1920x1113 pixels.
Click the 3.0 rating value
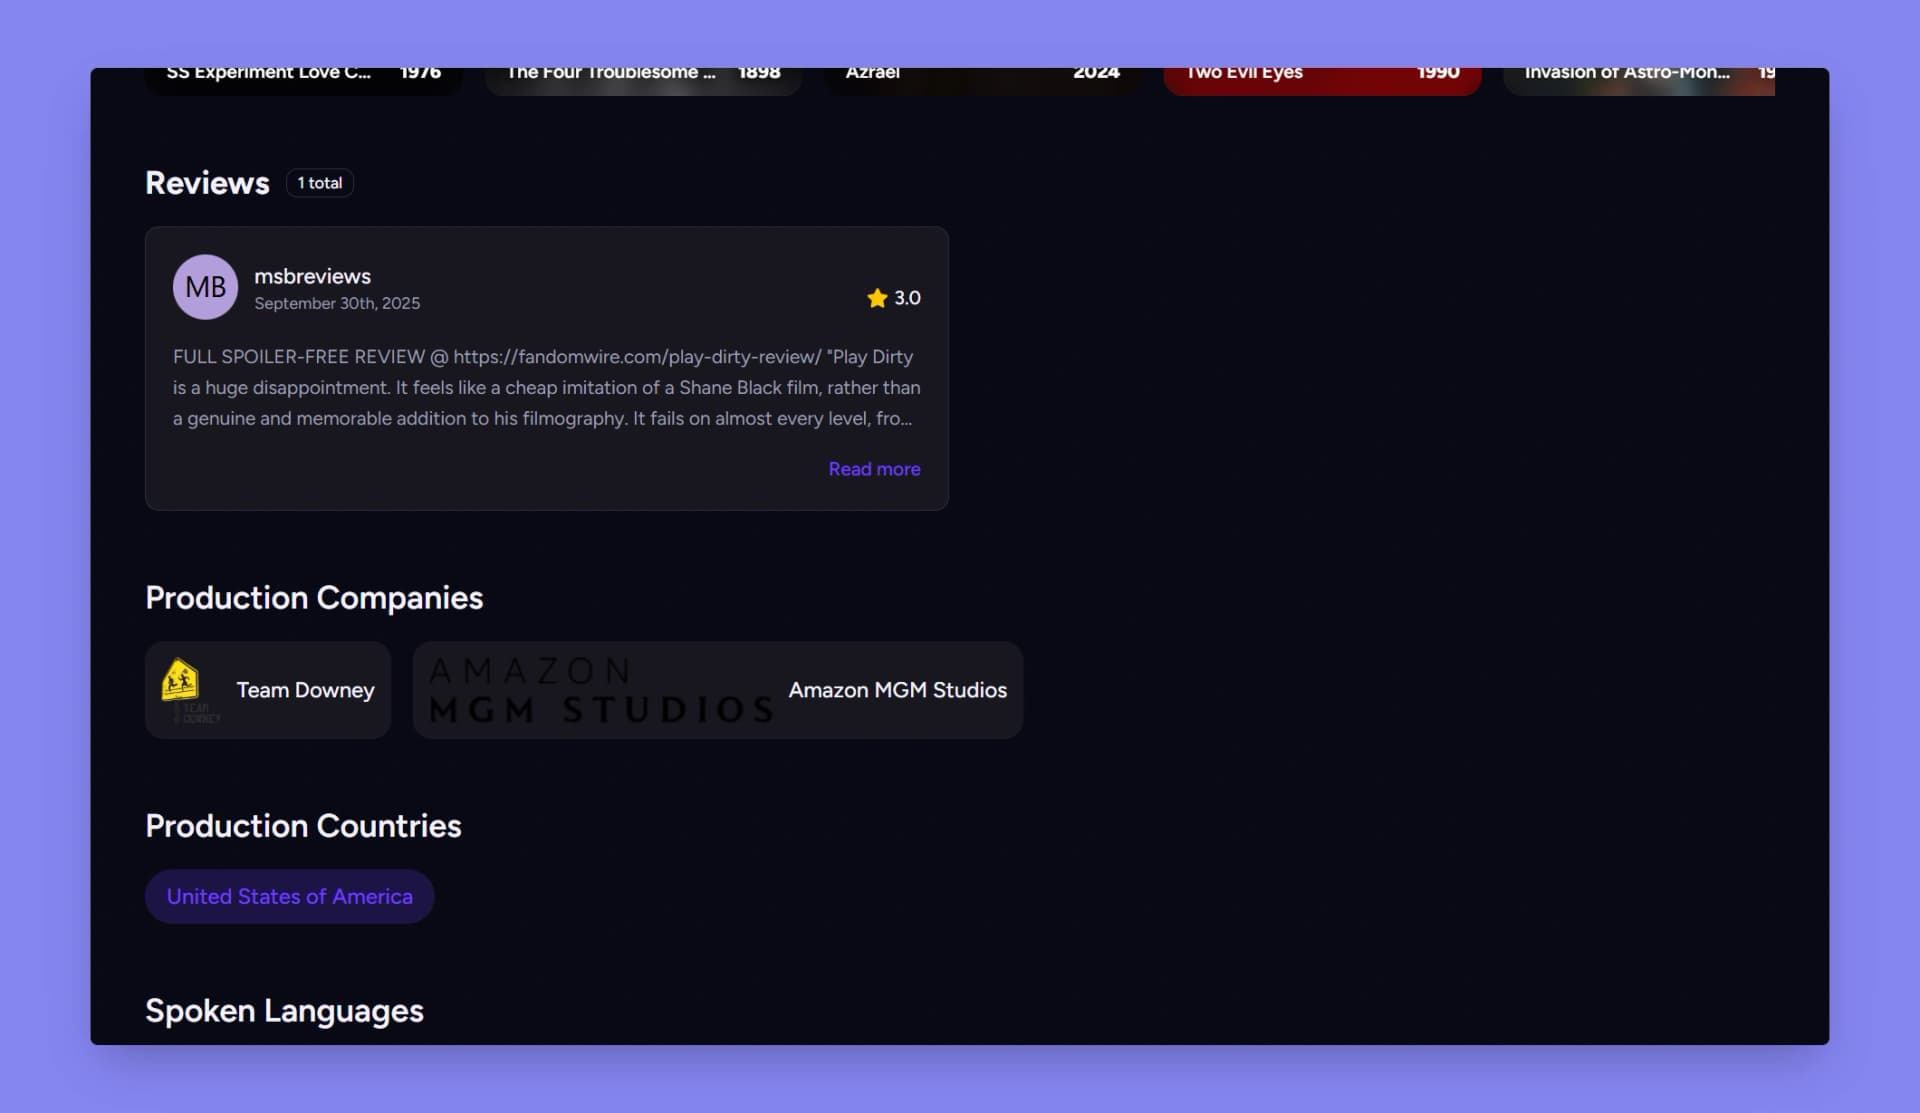pyautogui.click(x=908, y=297)
